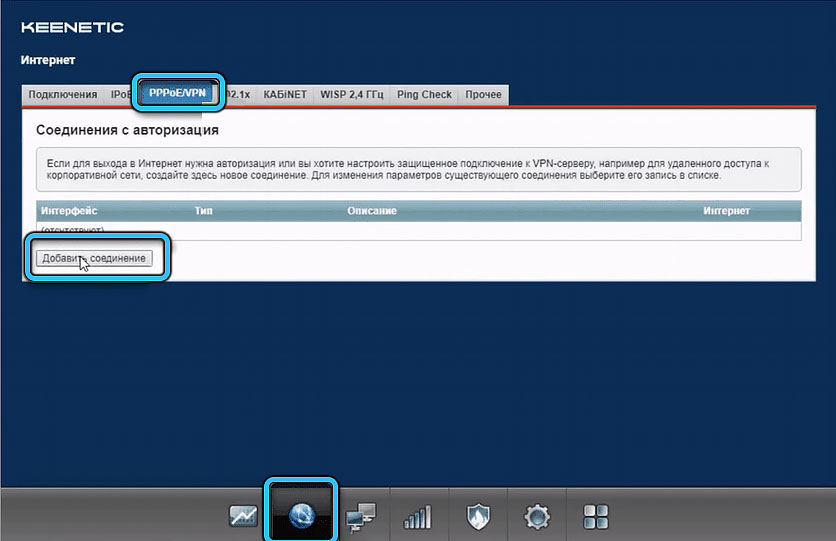Open the security shield icon

click(x=478, y=516)
